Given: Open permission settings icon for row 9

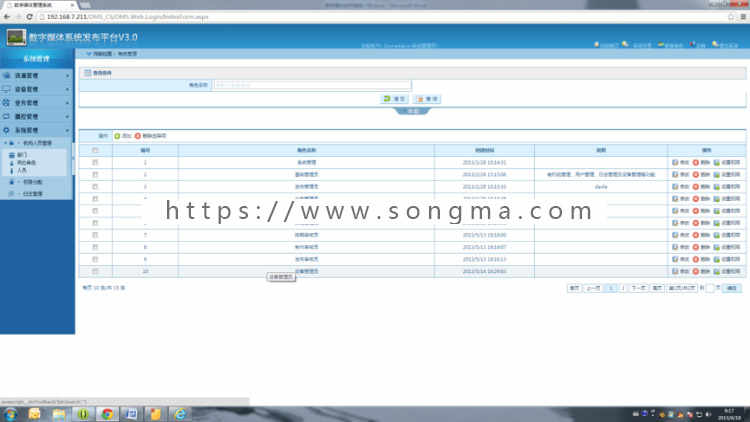Looking at the screenshot, I should point(717,259).
